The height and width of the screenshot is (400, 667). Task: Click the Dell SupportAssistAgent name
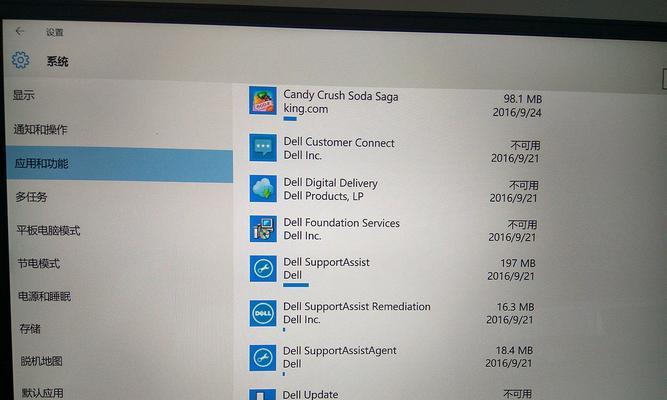tap(339, 351)
